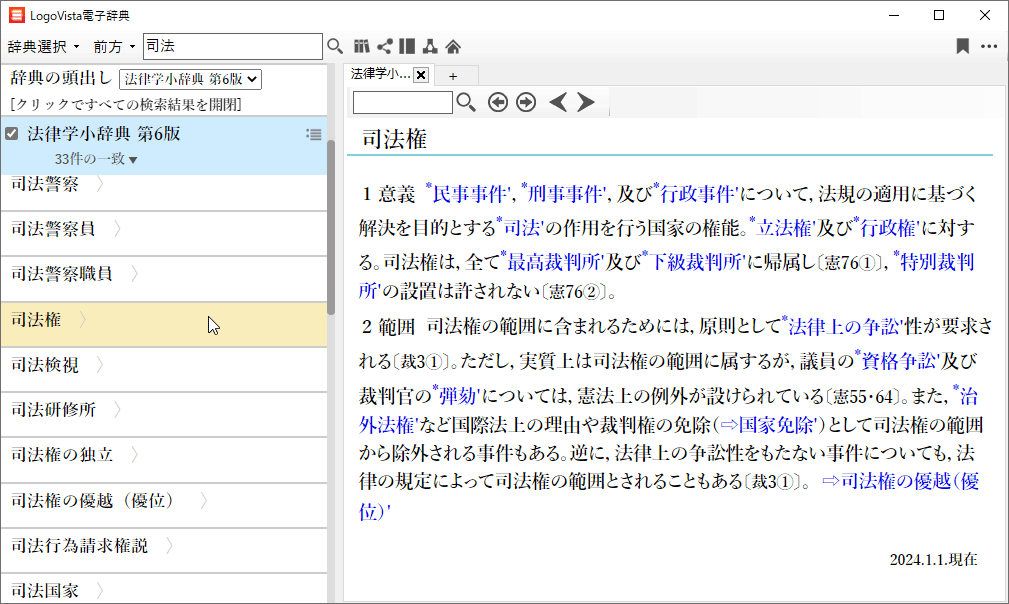Open the 辞典選択 dropdown menu

pos(43,47)
